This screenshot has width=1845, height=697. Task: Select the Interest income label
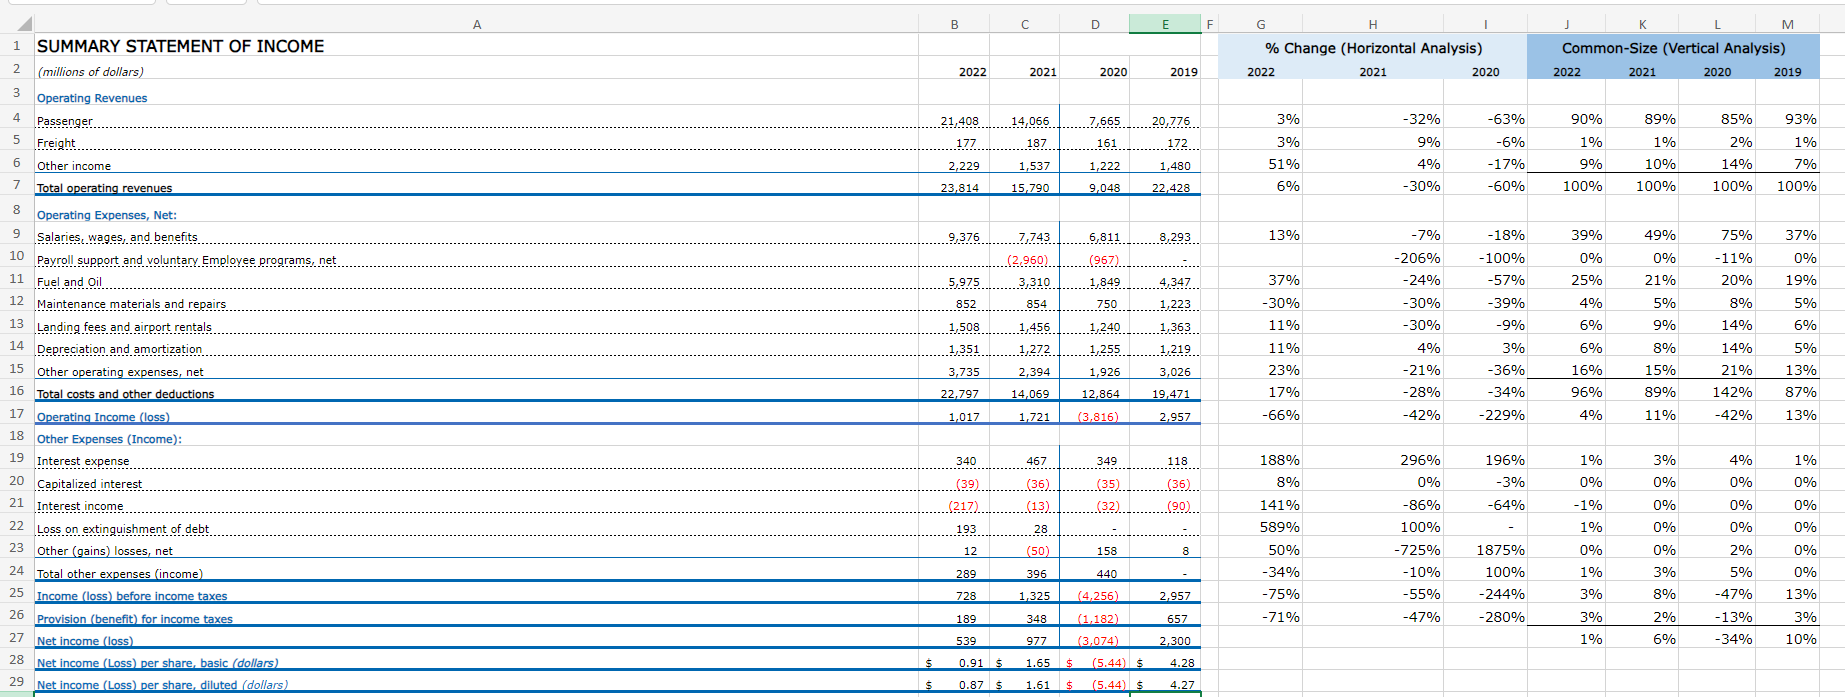pos(80,506)
